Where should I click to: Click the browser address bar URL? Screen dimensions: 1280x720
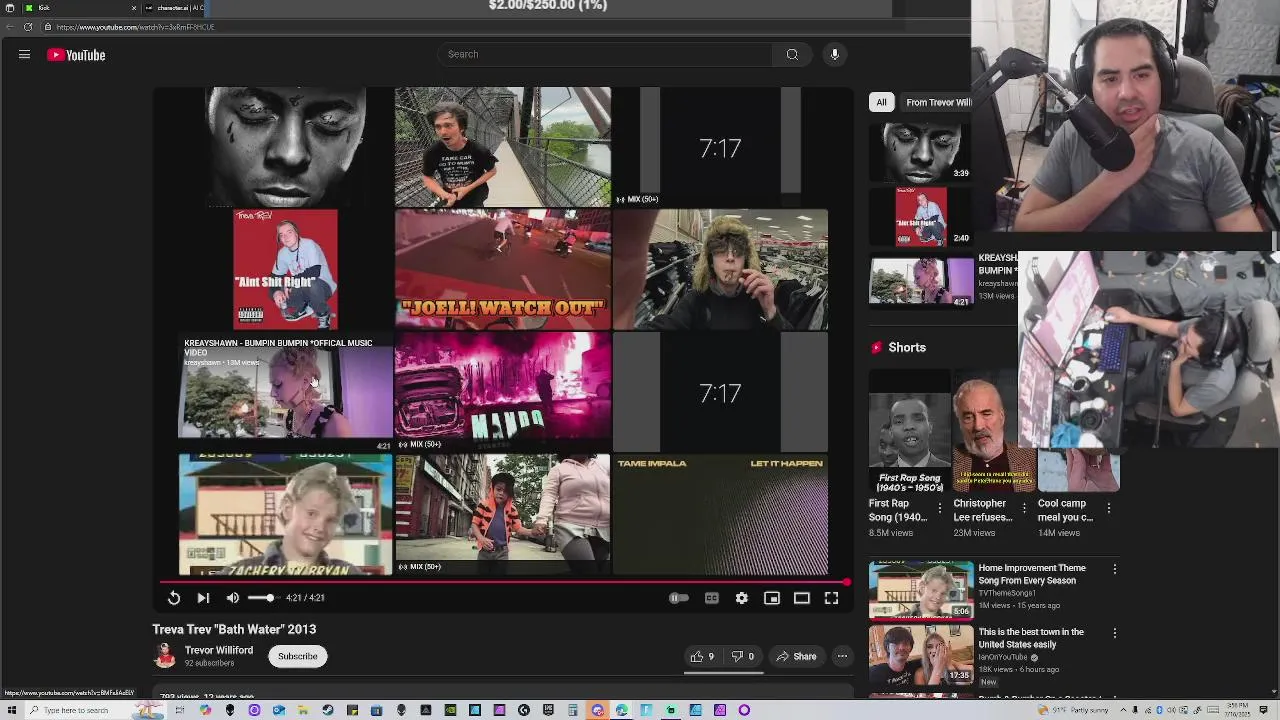[136, 27]
